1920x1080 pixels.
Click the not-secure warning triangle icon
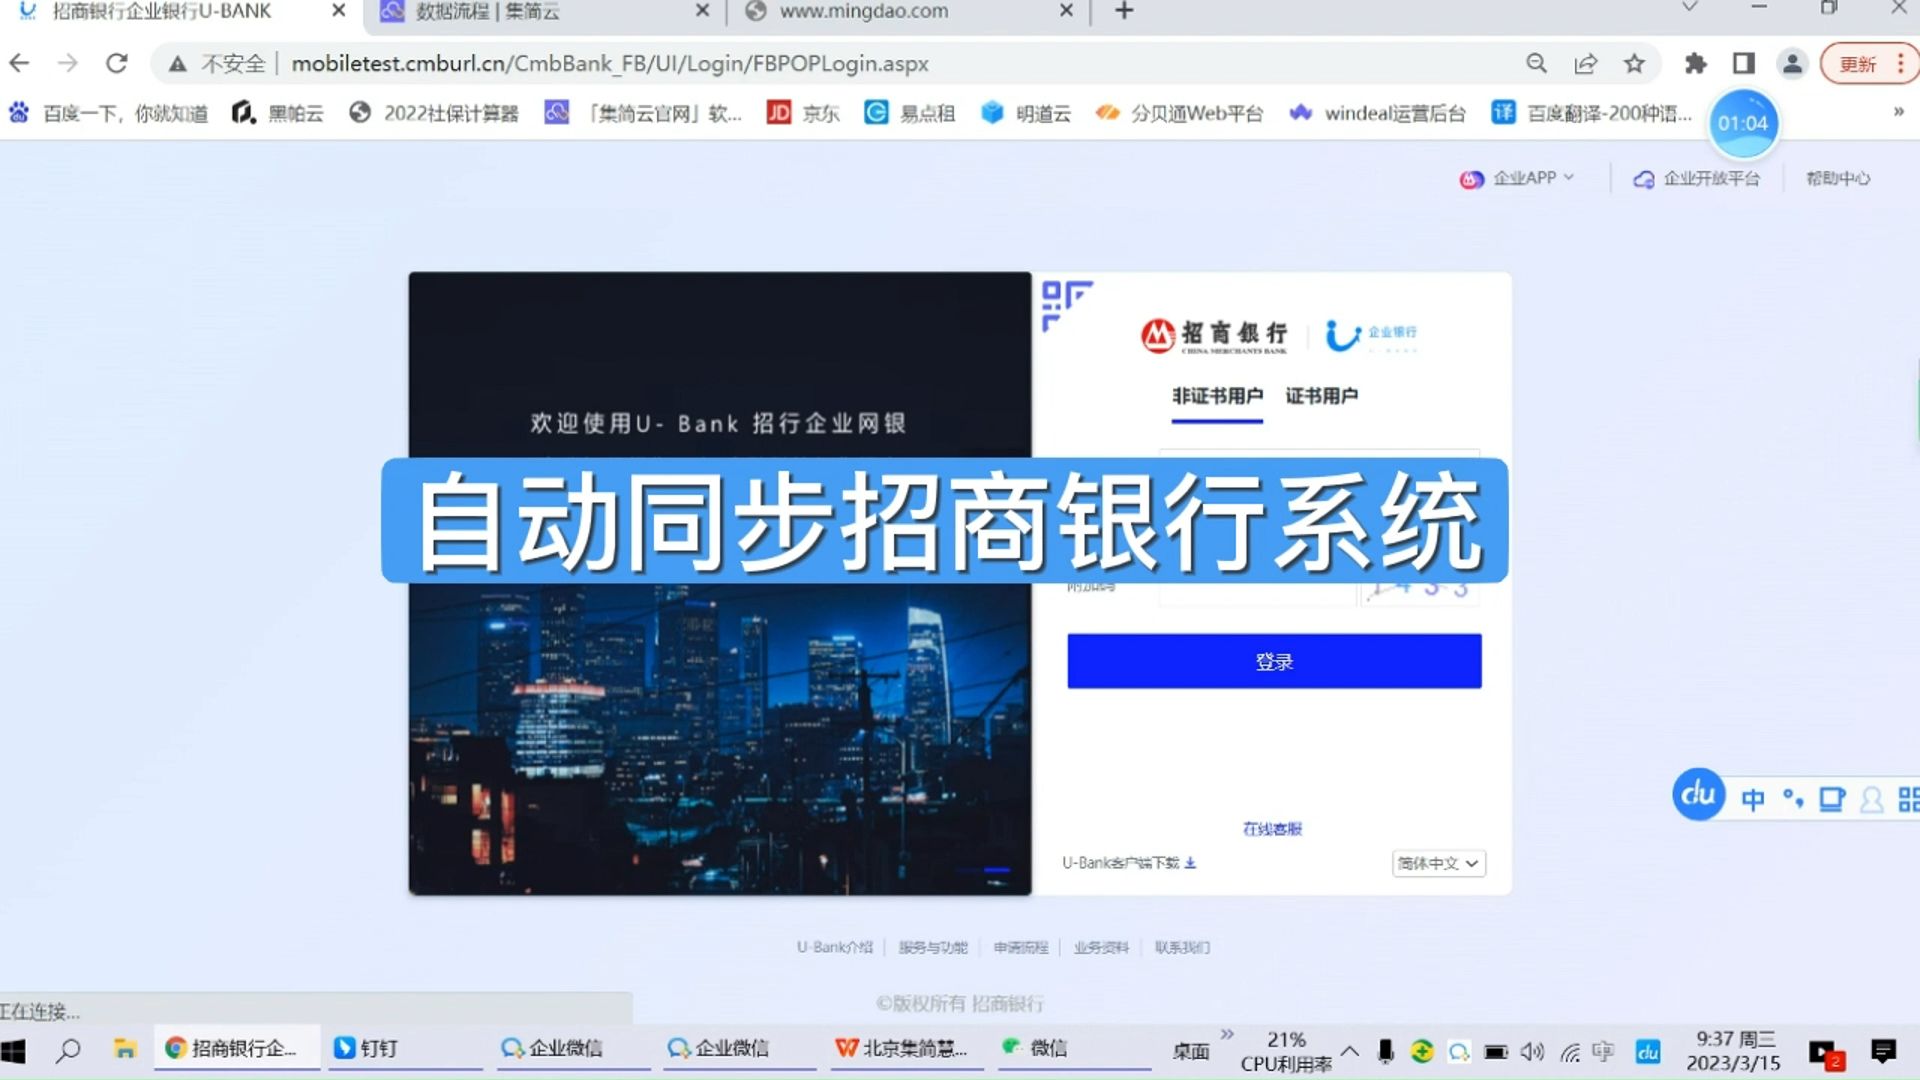(178, 64)
